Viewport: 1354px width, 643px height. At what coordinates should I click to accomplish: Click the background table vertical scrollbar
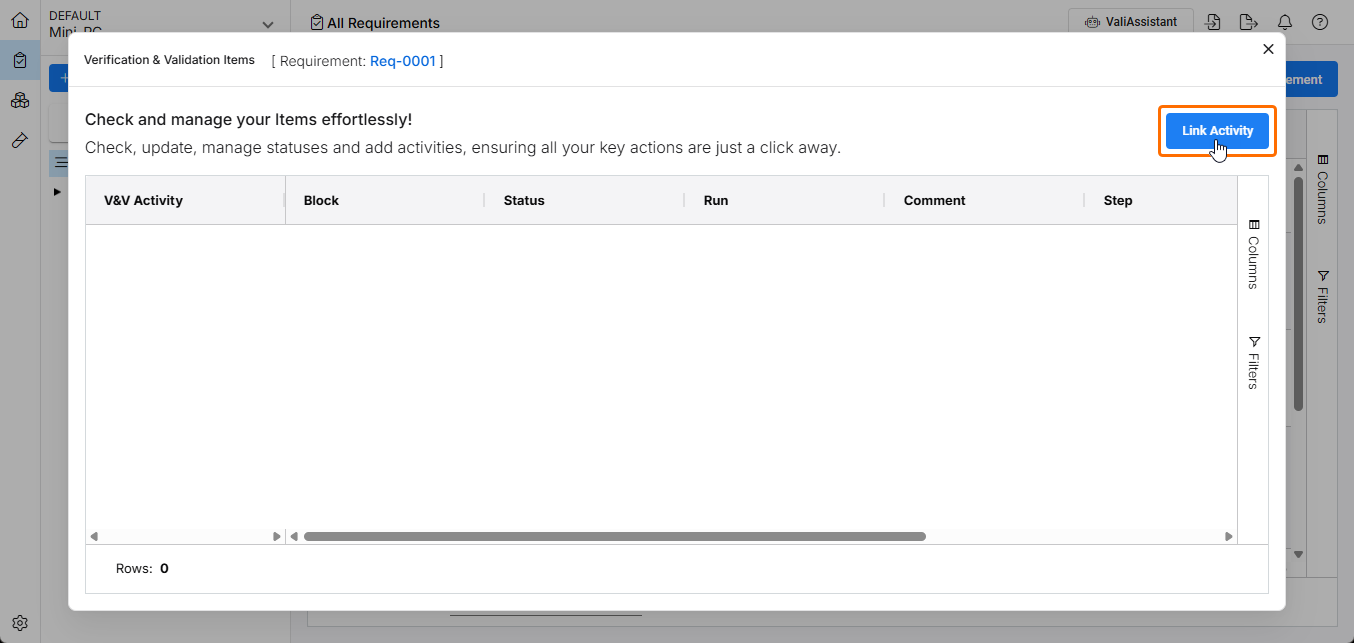click(x=1298, y=295)
